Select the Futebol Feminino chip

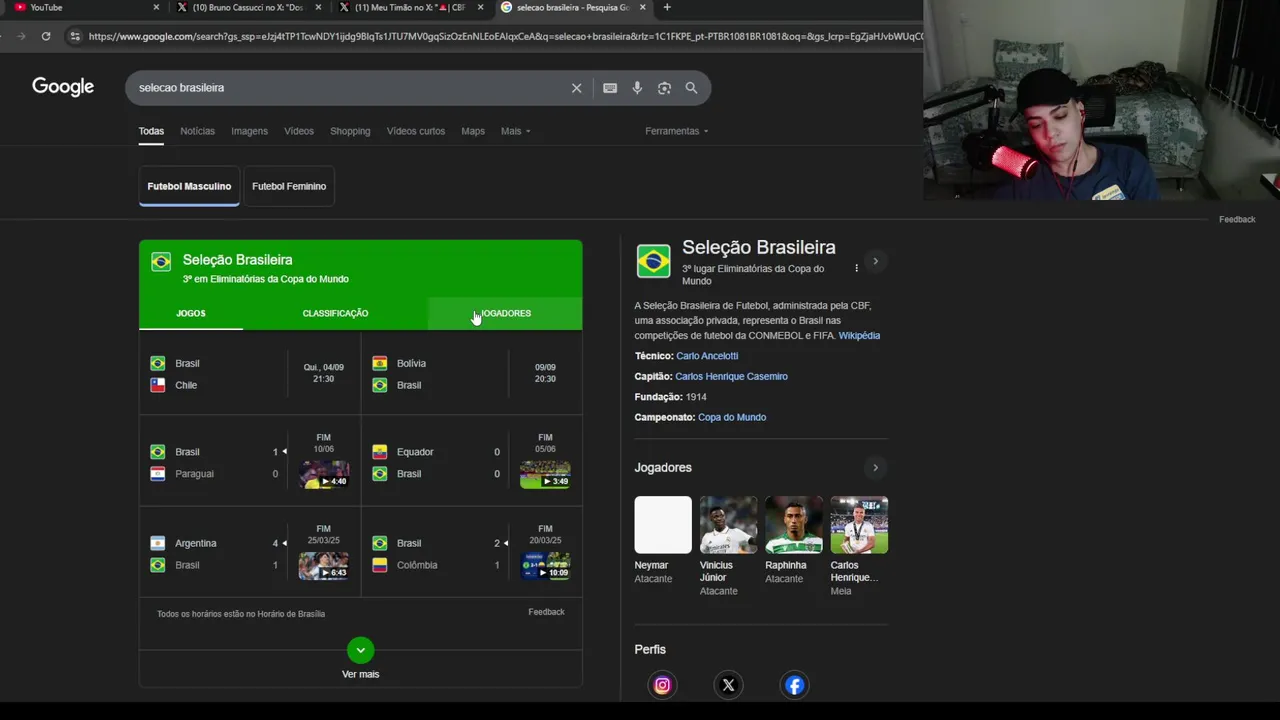pyautogui.click(x=289, y=186)
